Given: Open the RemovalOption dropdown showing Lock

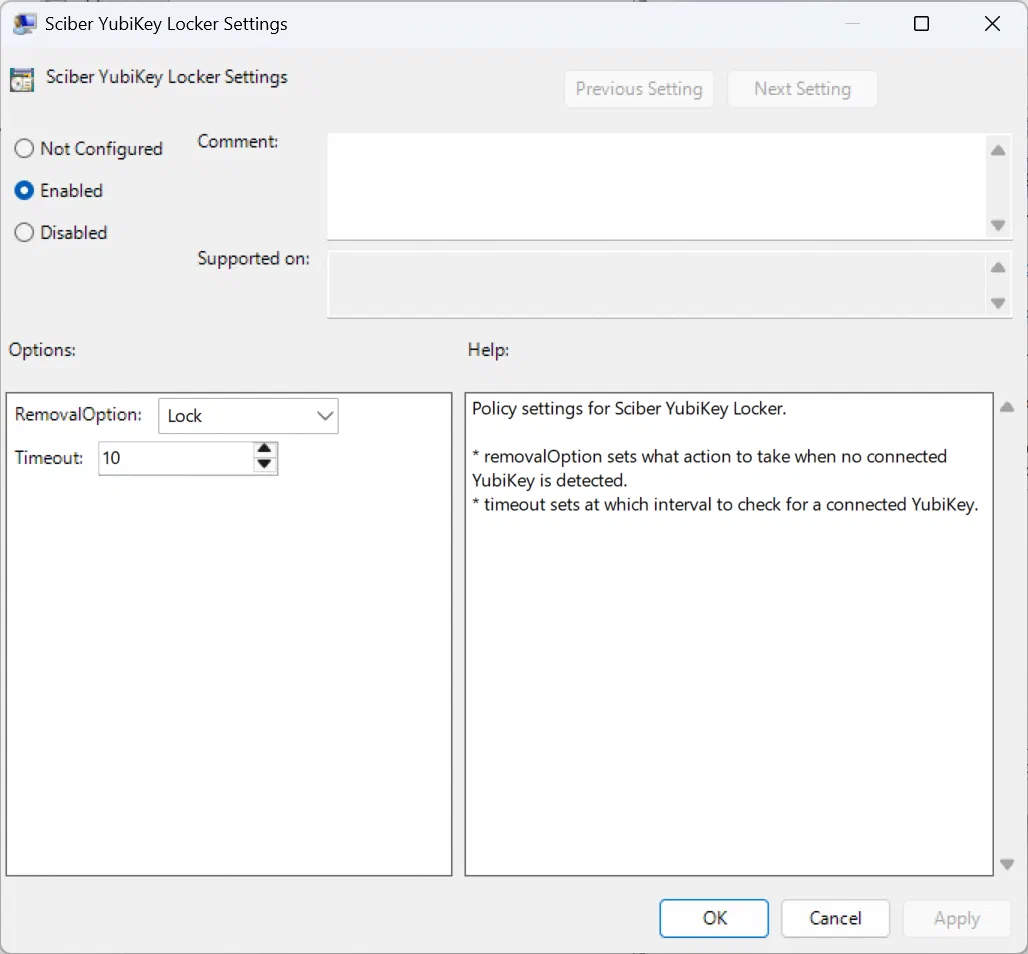Looking at the screenshot, I should click(x=248, y=416).
